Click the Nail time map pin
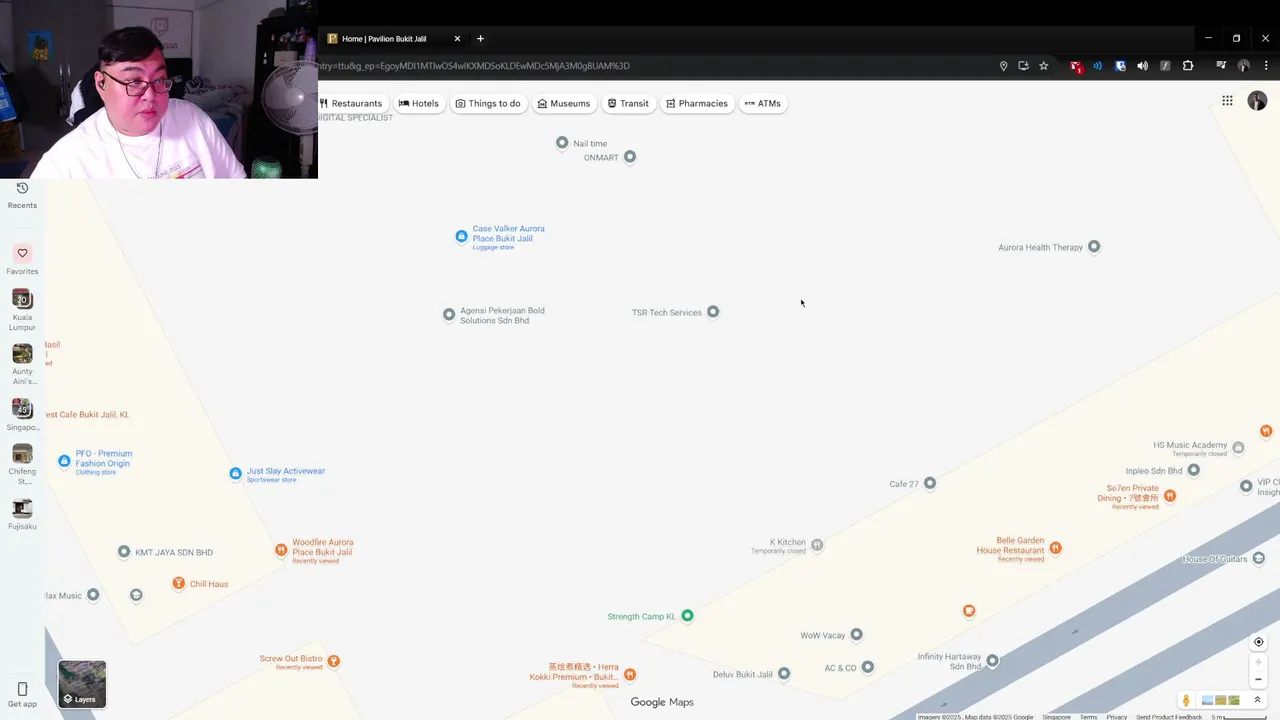 coord(562,143)
